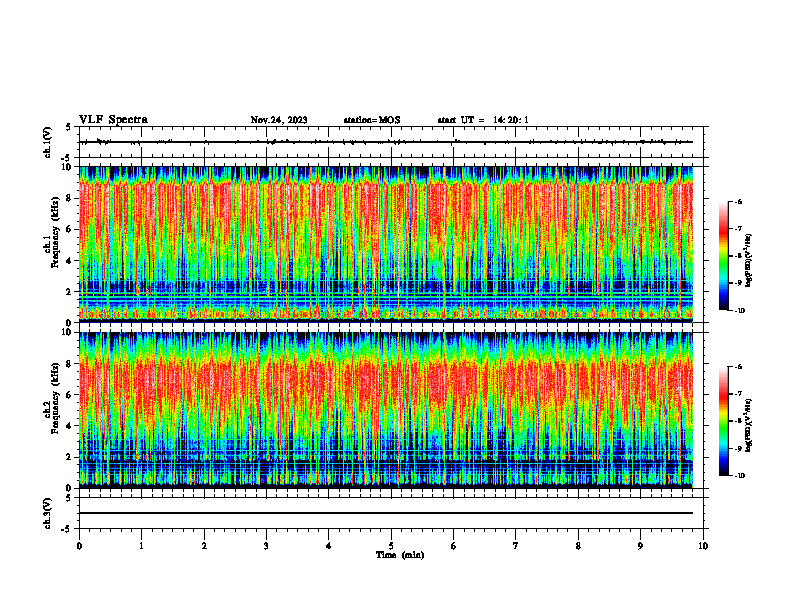This screenshot has width=792, height=612.
Task: Click inside the ch.2 spectrogram panel
Action: coord(386,410)
